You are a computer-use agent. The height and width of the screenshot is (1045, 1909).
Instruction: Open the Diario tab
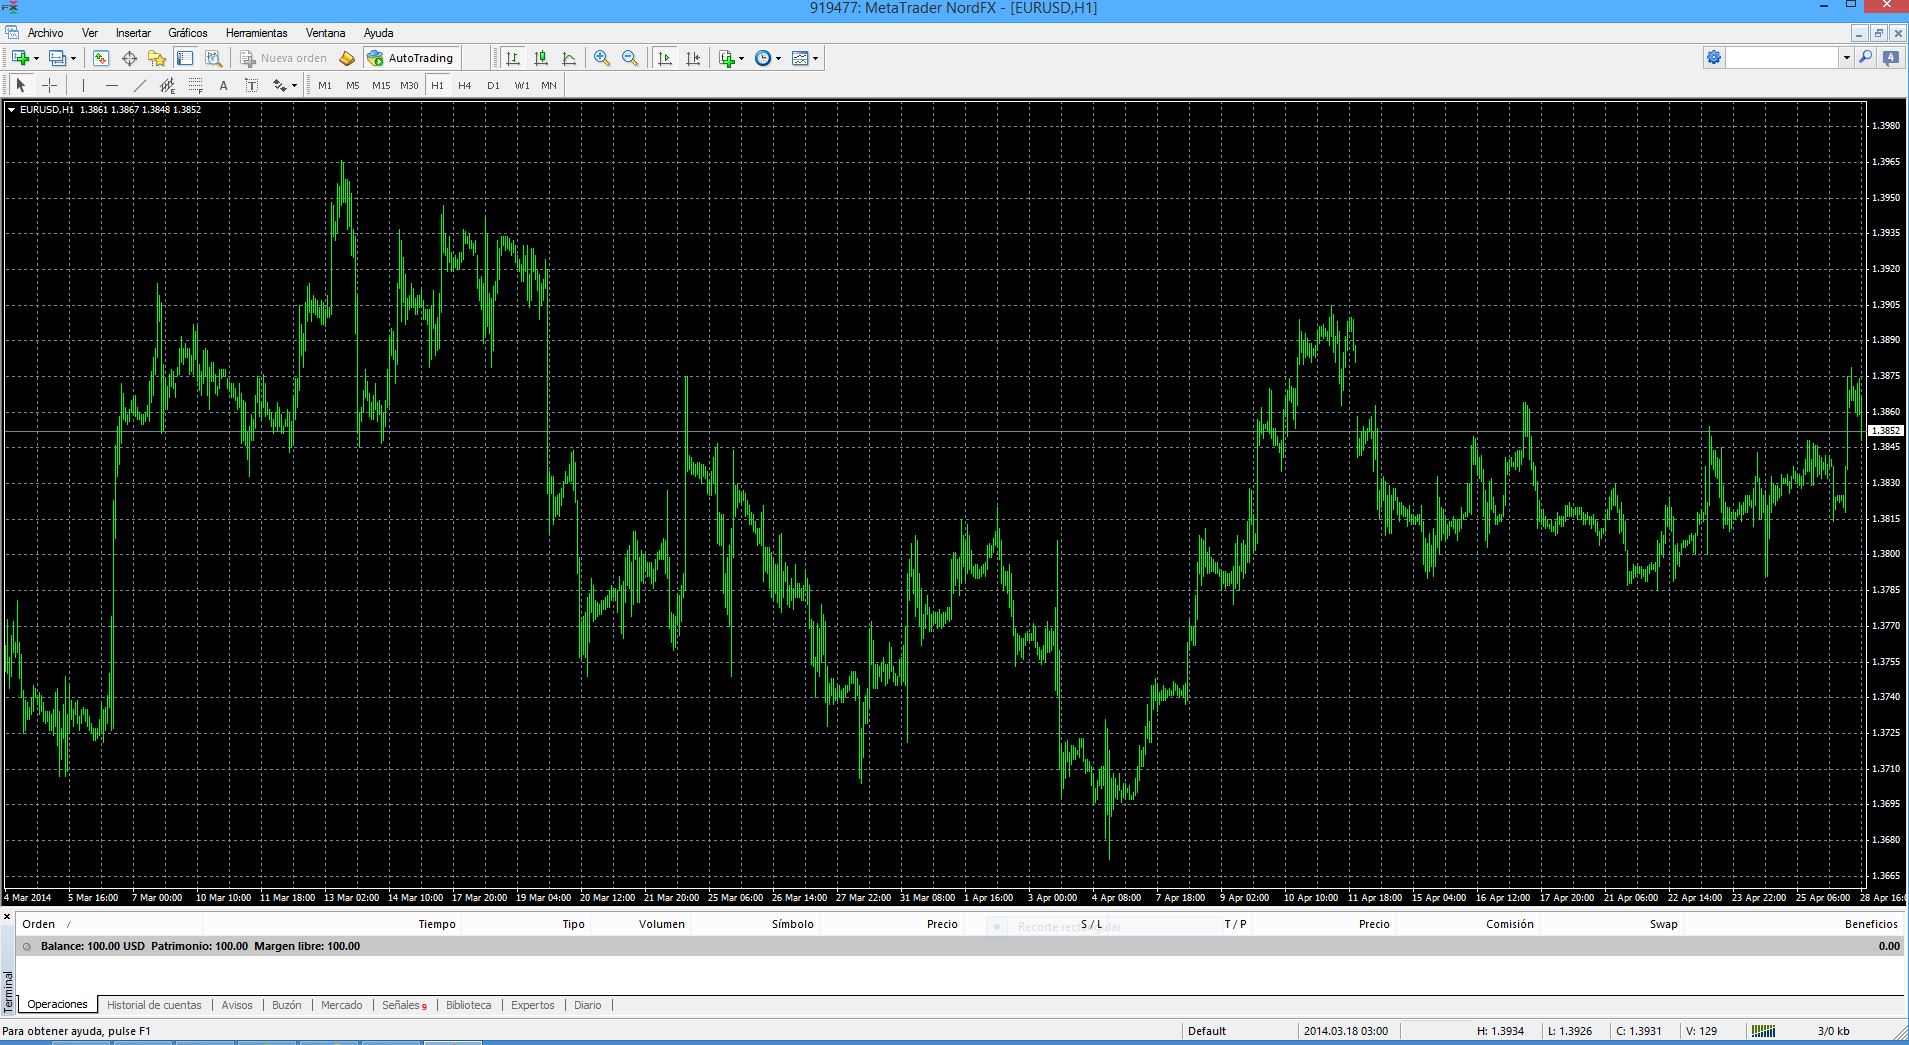[588, 1005]
